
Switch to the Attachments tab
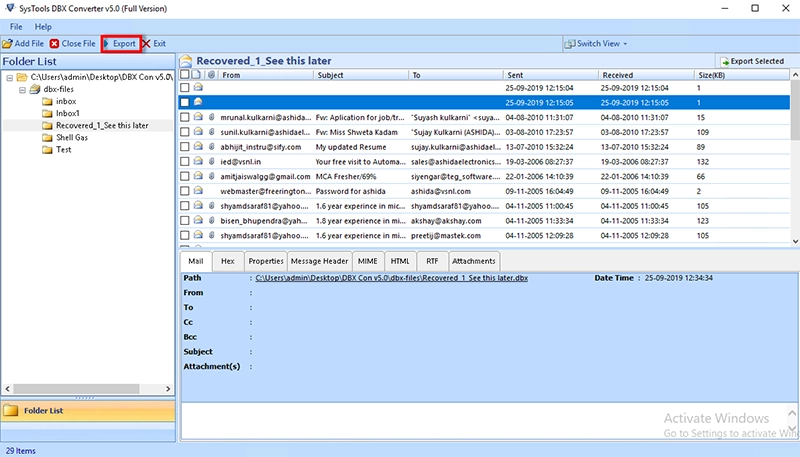click(x=473, y=261)
